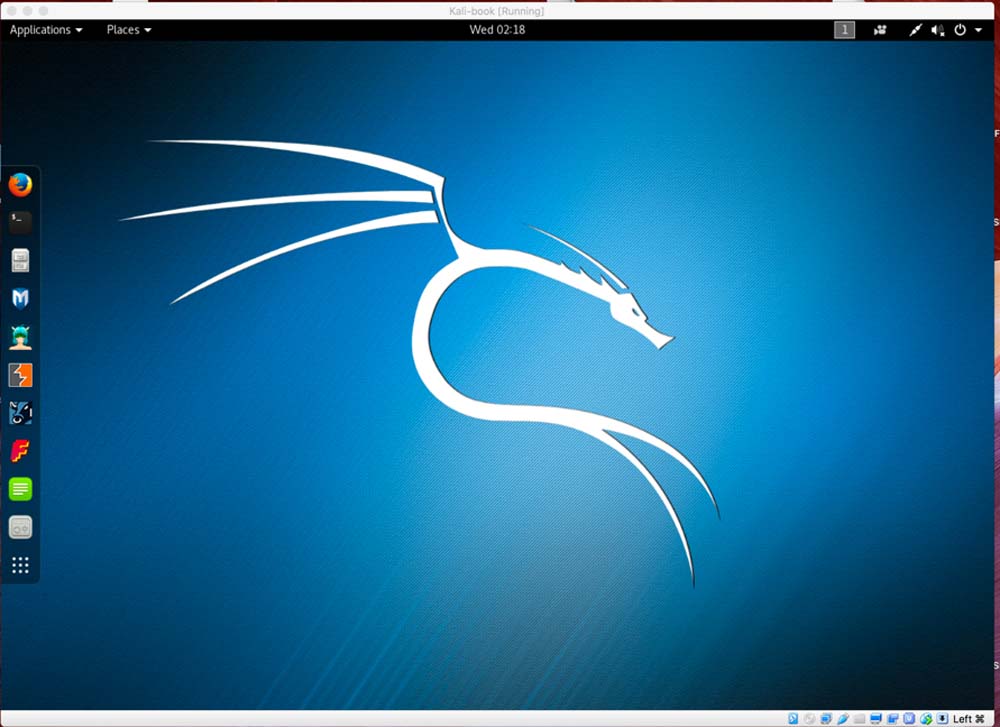This screenshot has width=1000, height=727.
Task: Open the Files manager icon
Action: coord(20,261)
